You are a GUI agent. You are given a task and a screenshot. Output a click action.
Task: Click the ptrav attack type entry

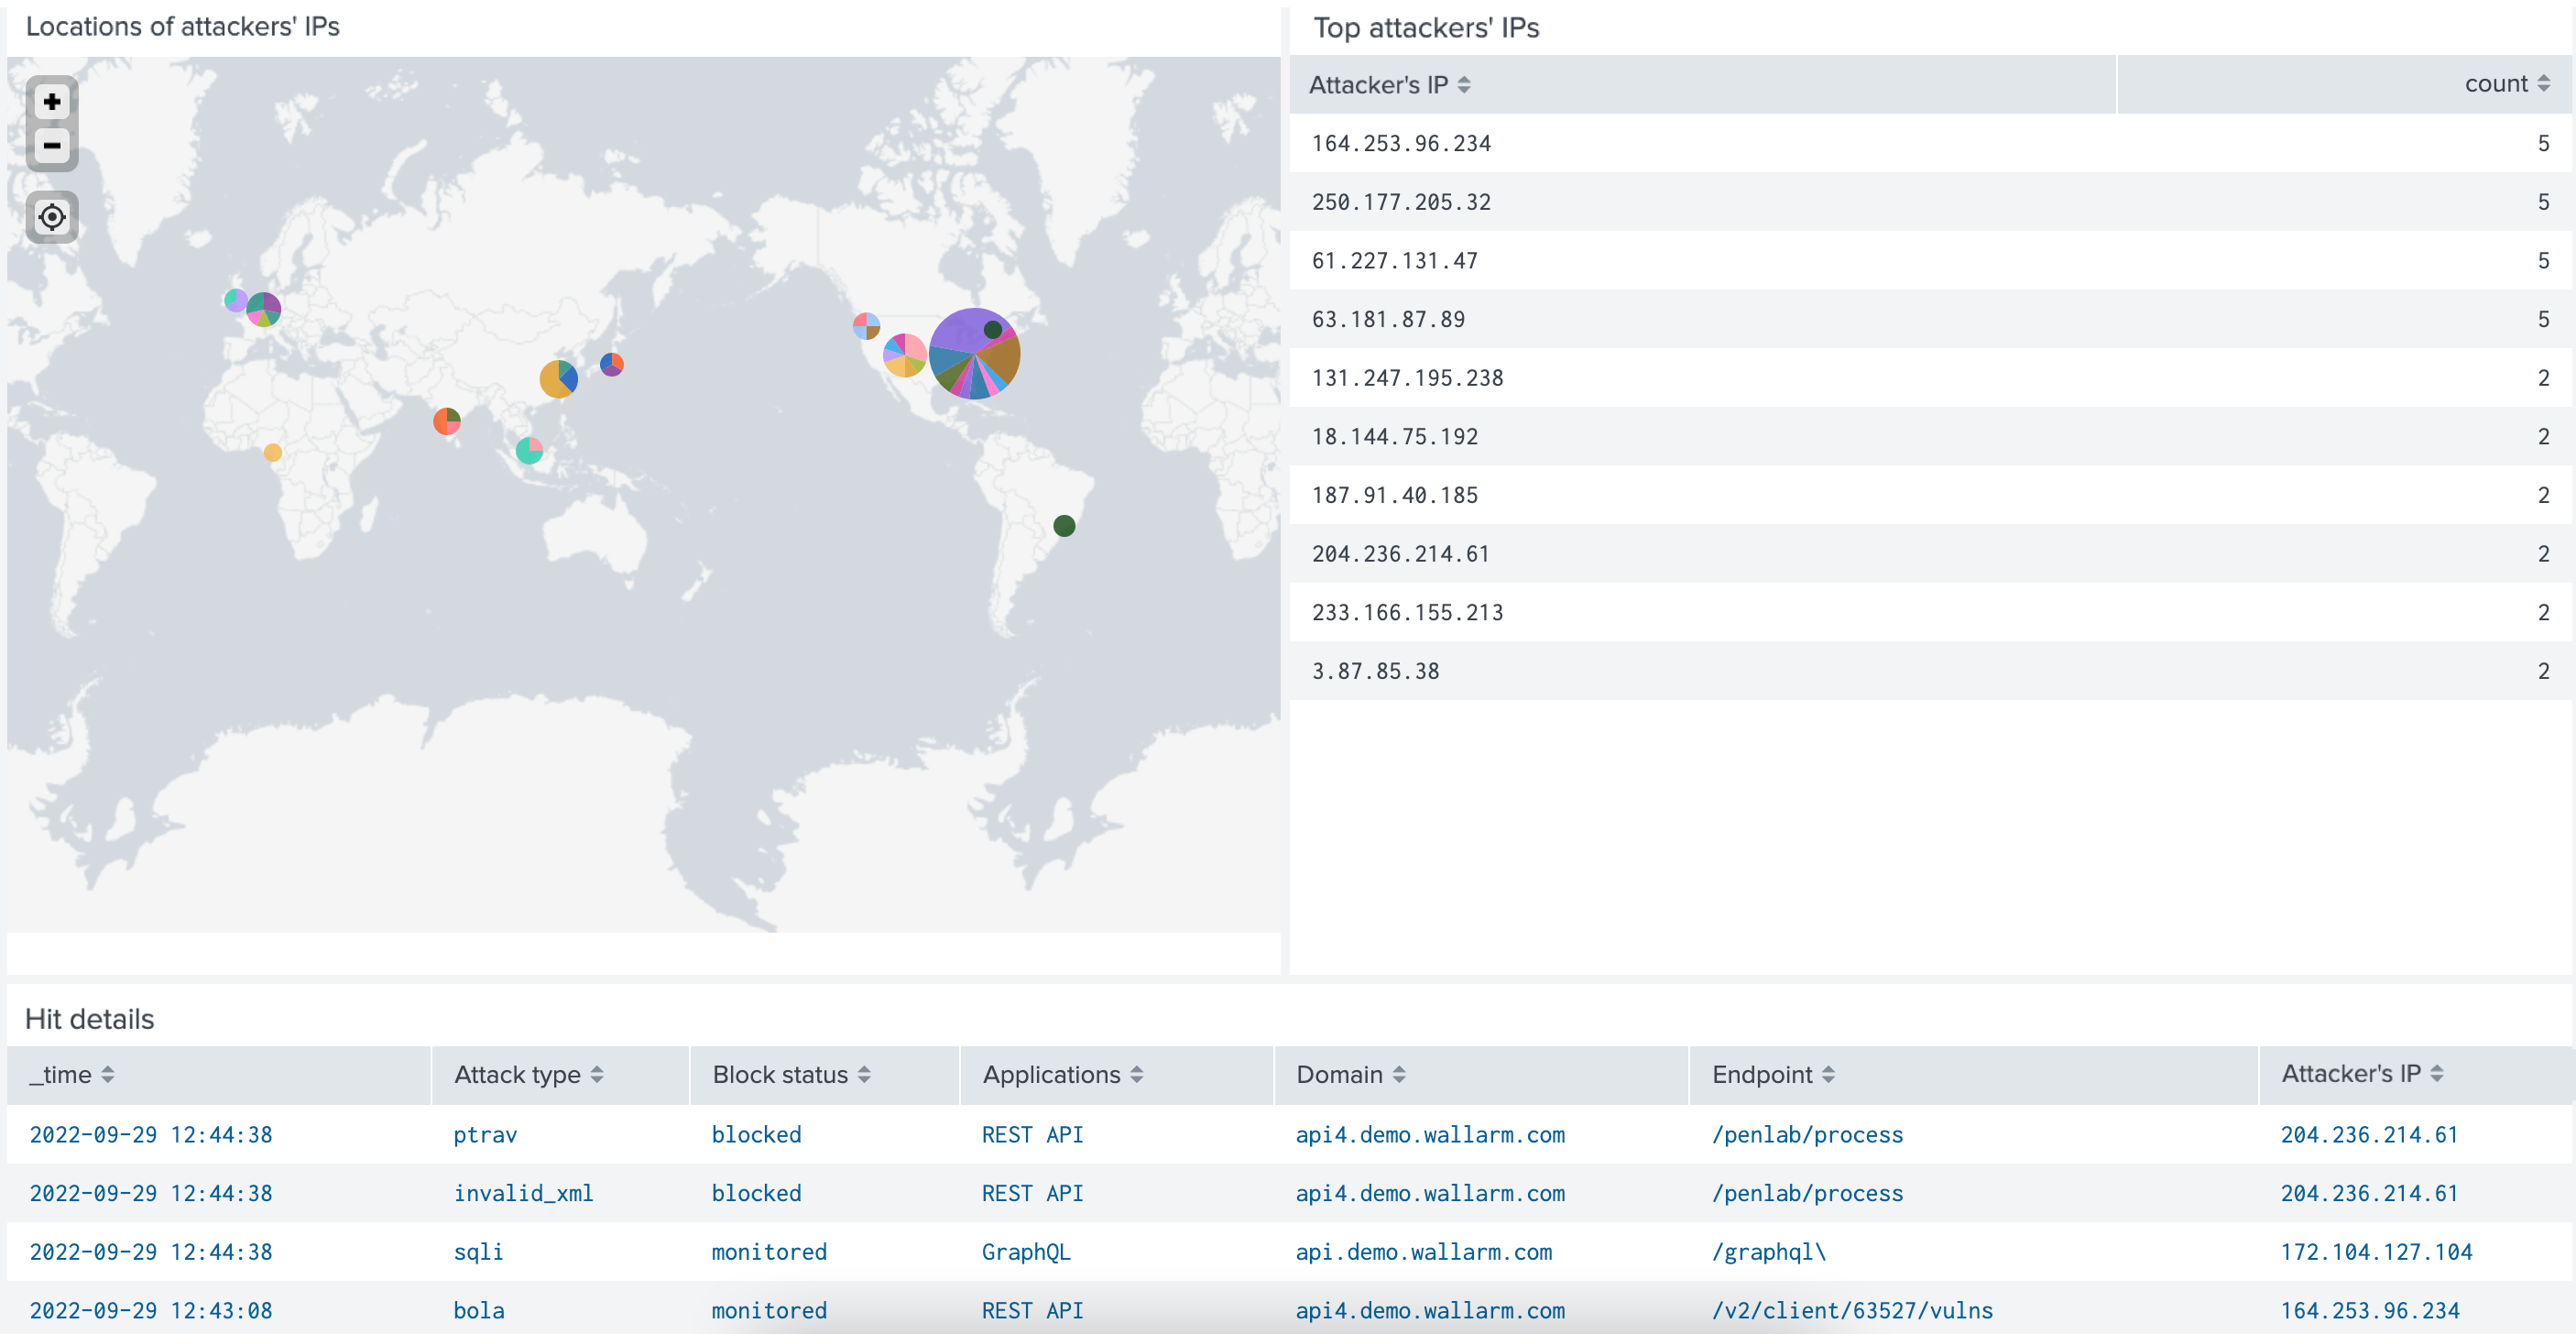[484, 1134]
